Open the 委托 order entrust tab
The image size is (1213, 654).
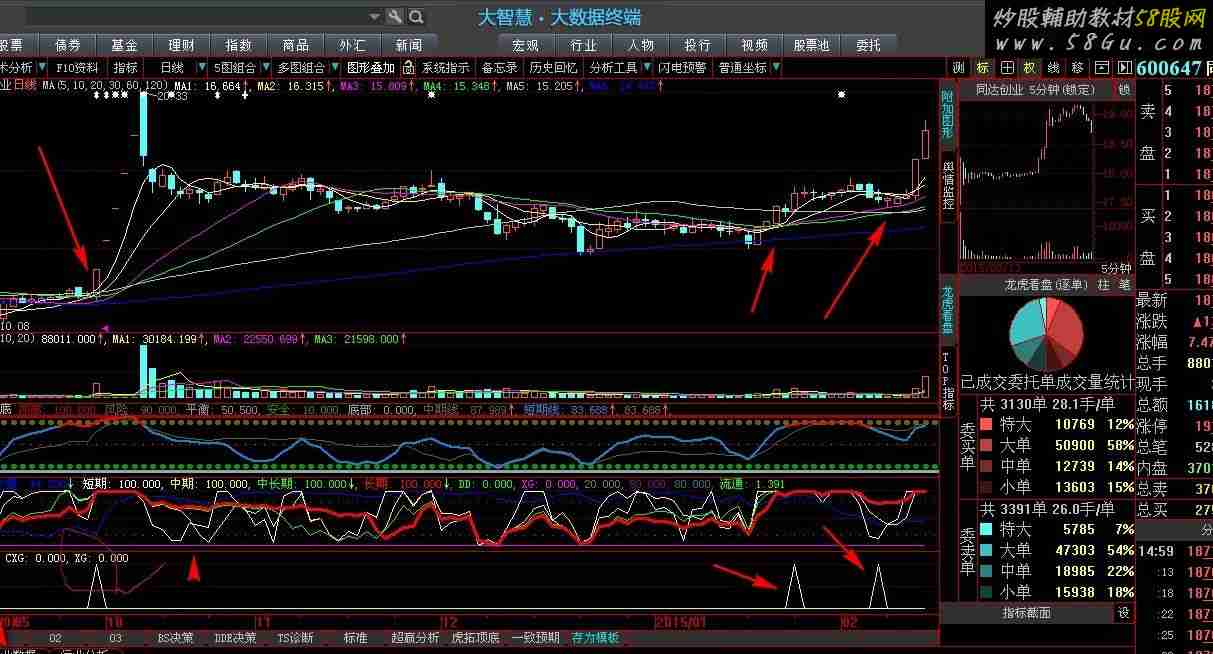coord(869,45)
